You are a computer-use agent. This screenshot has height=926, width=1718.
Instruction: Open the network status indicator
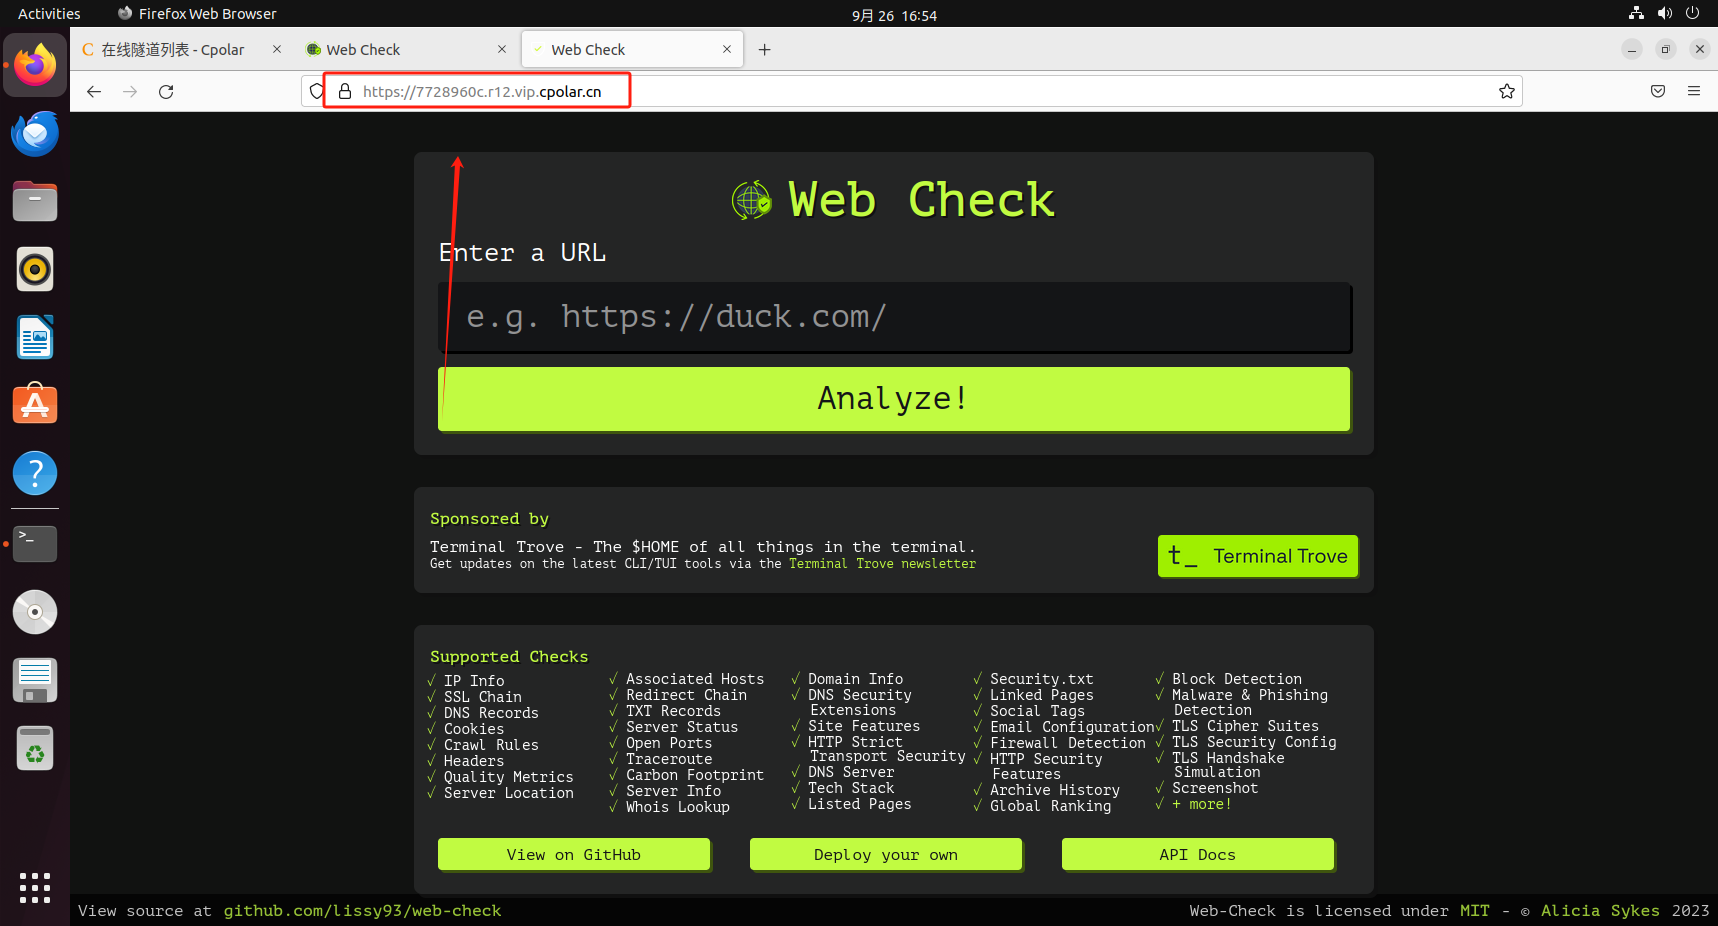(1636, 13)
